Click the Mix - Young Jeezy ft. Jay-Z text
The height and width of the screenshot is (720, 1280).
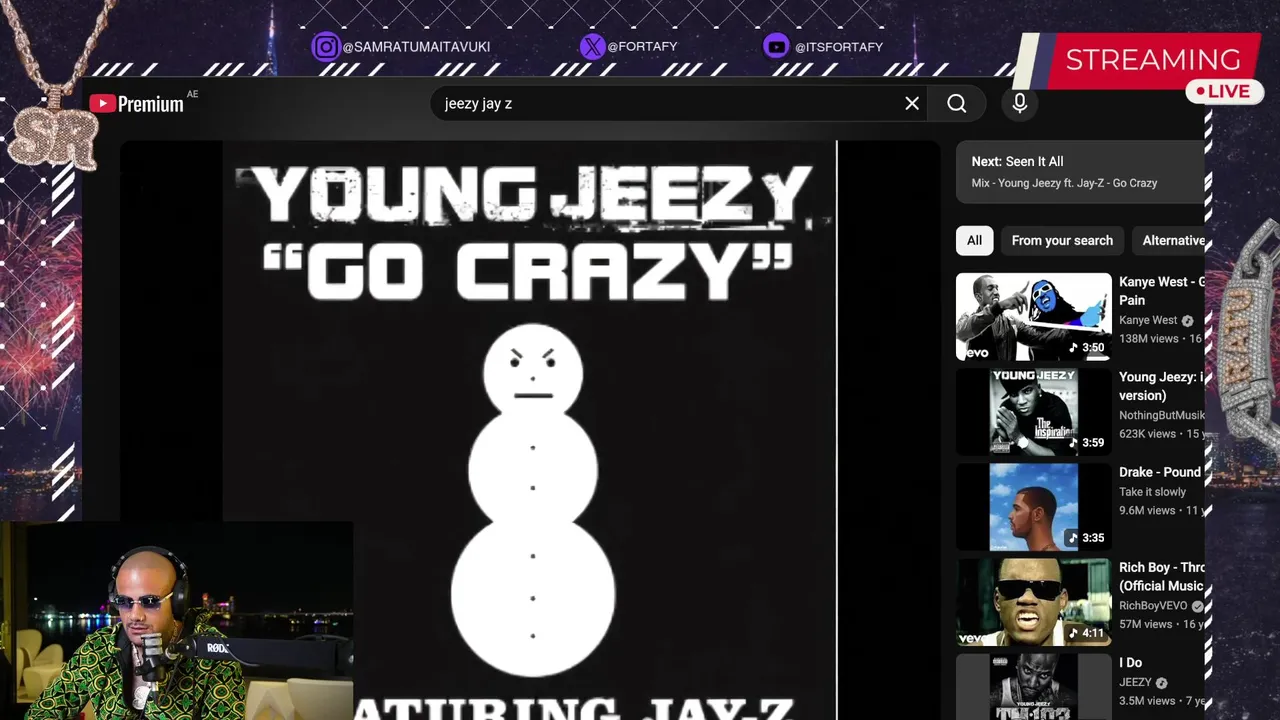pos(1064,183)
